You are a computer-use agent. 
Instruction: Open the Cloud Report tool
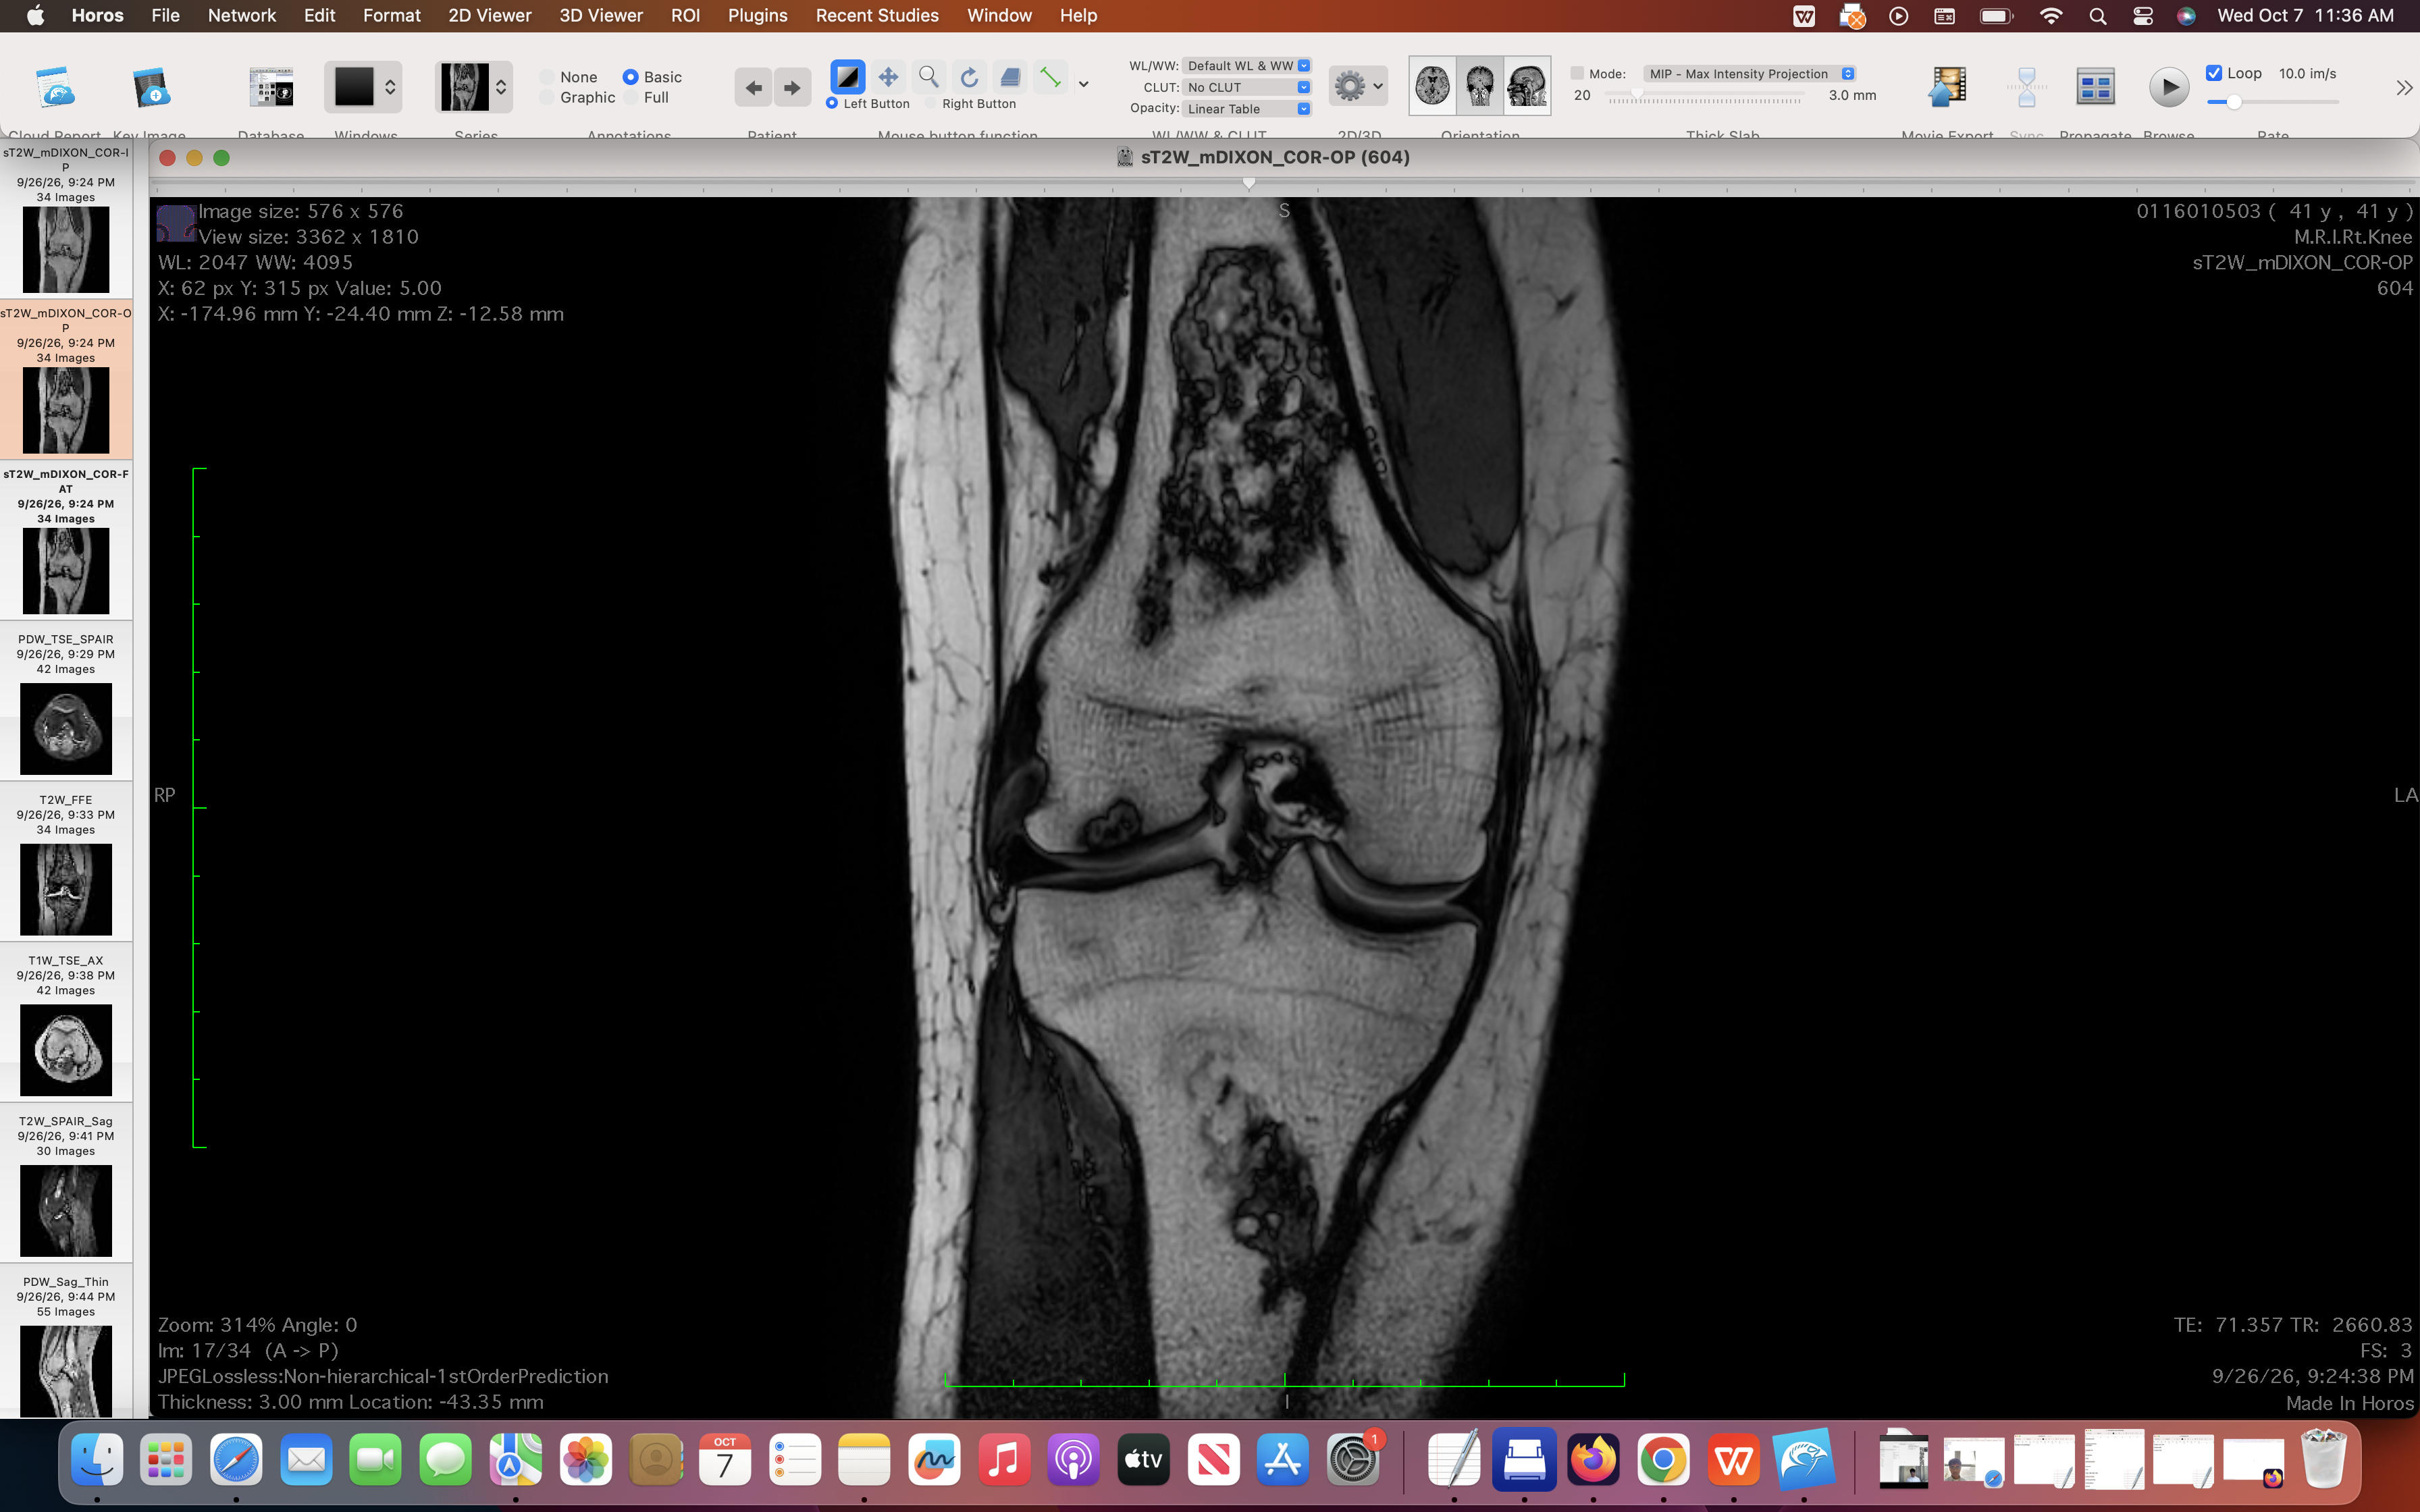coord(55,87)
